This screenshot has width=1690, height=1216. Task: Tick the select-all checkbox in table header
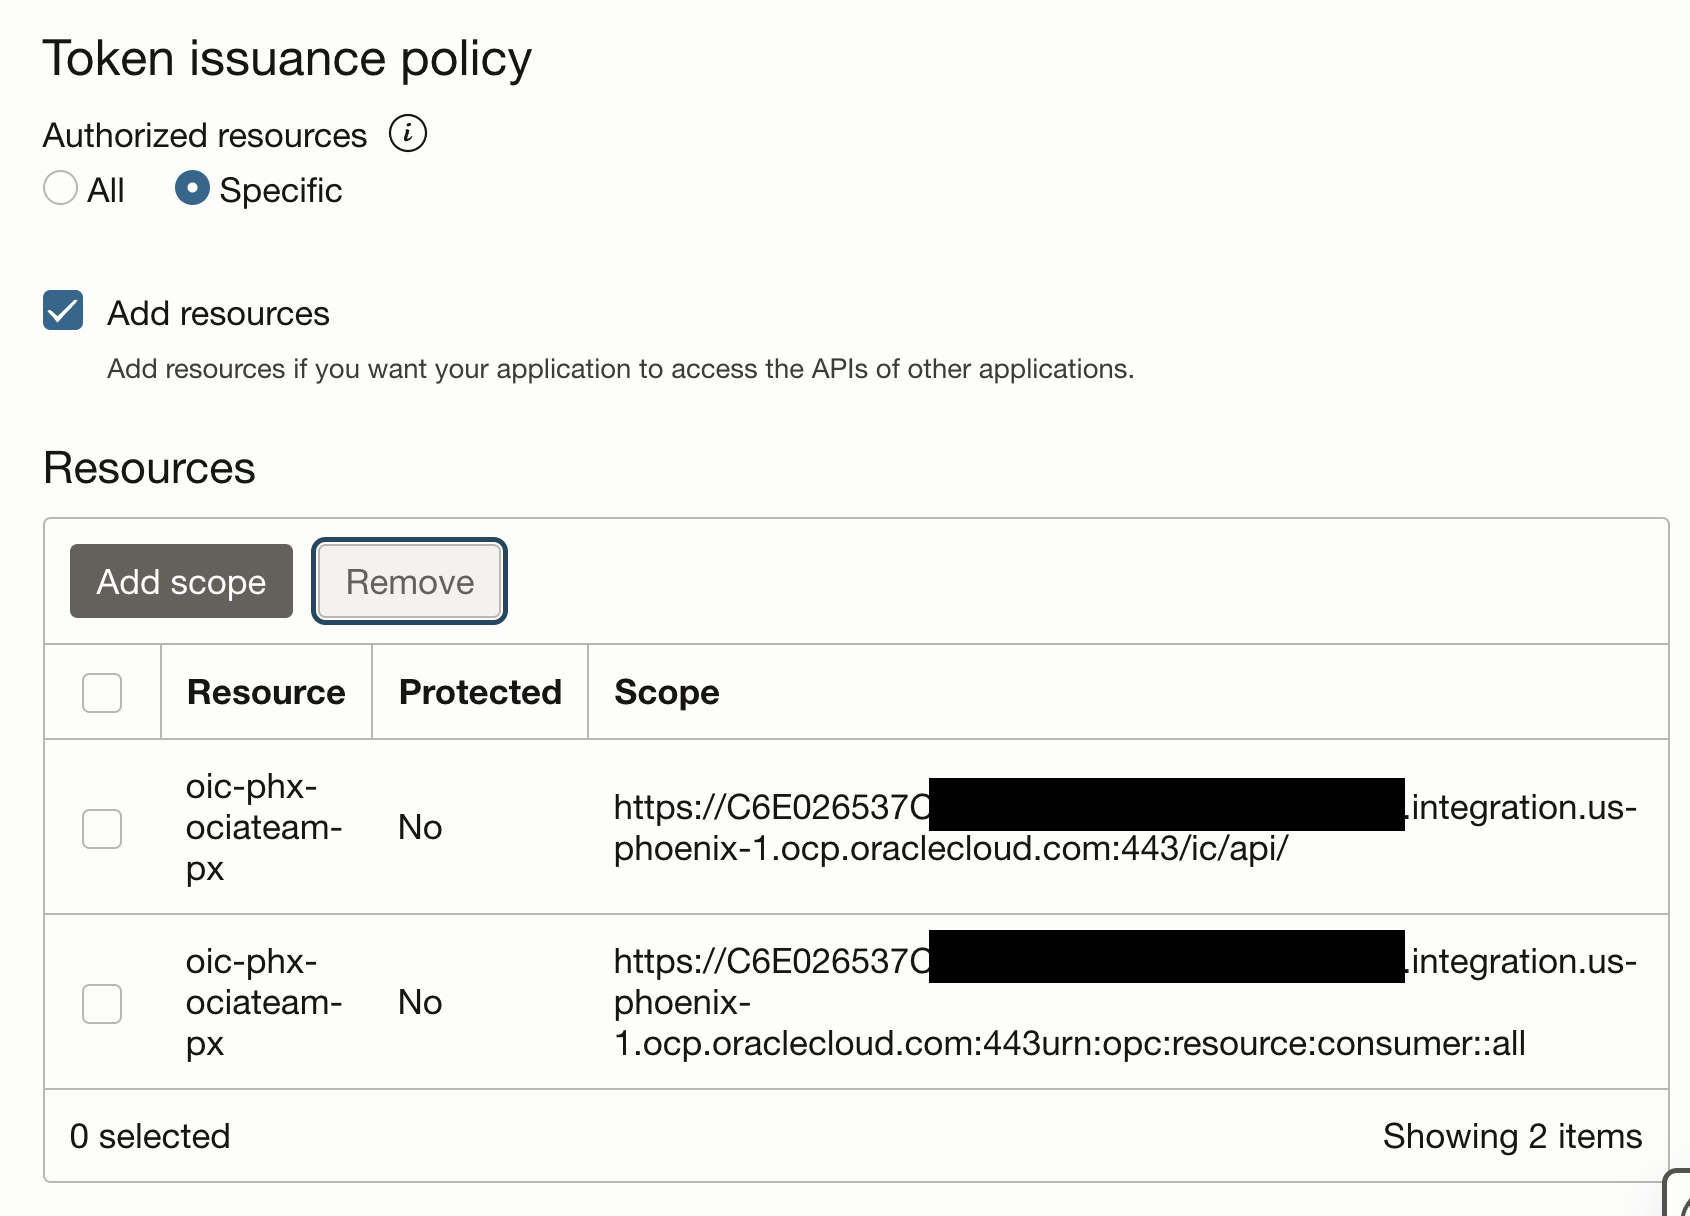(x=102, y=692)
